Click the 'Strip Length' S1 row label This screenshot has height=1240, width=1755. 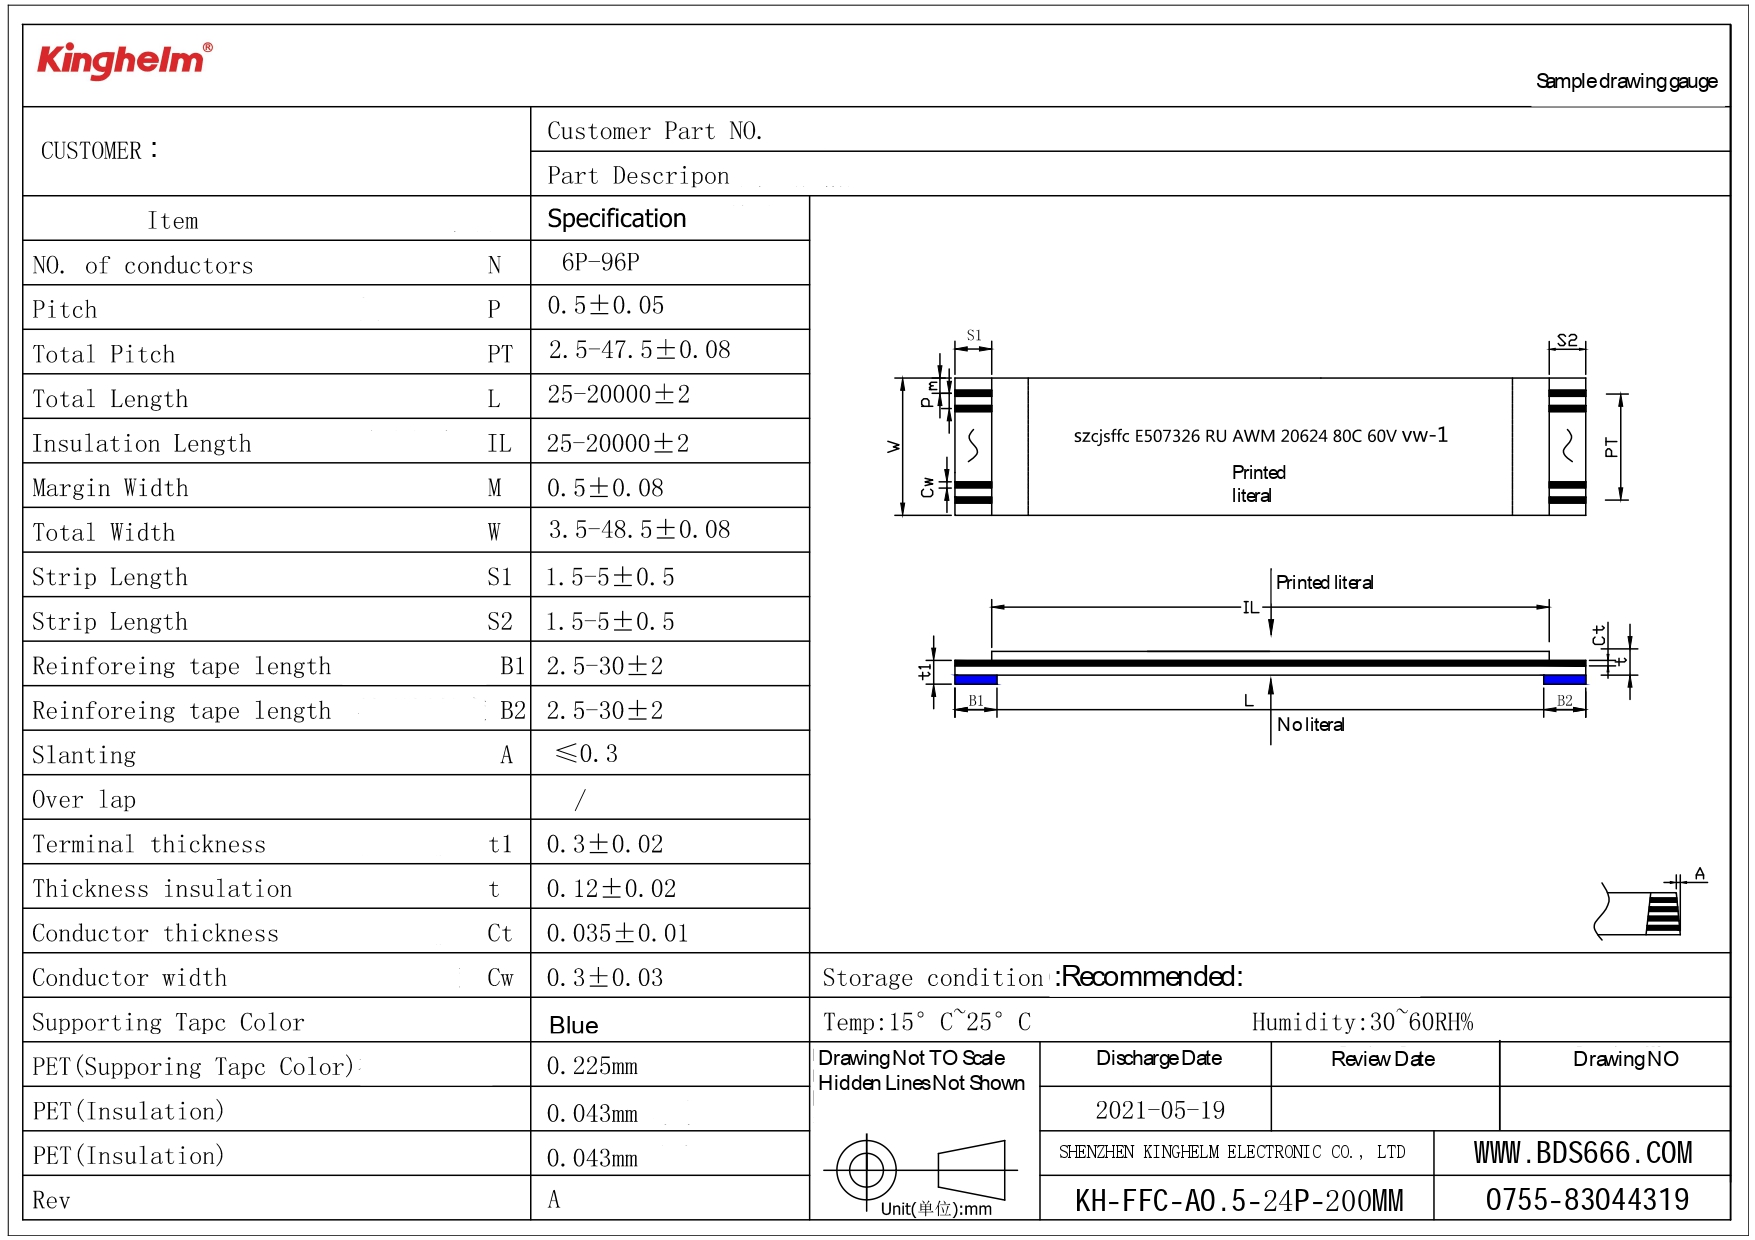click(110, 577)
